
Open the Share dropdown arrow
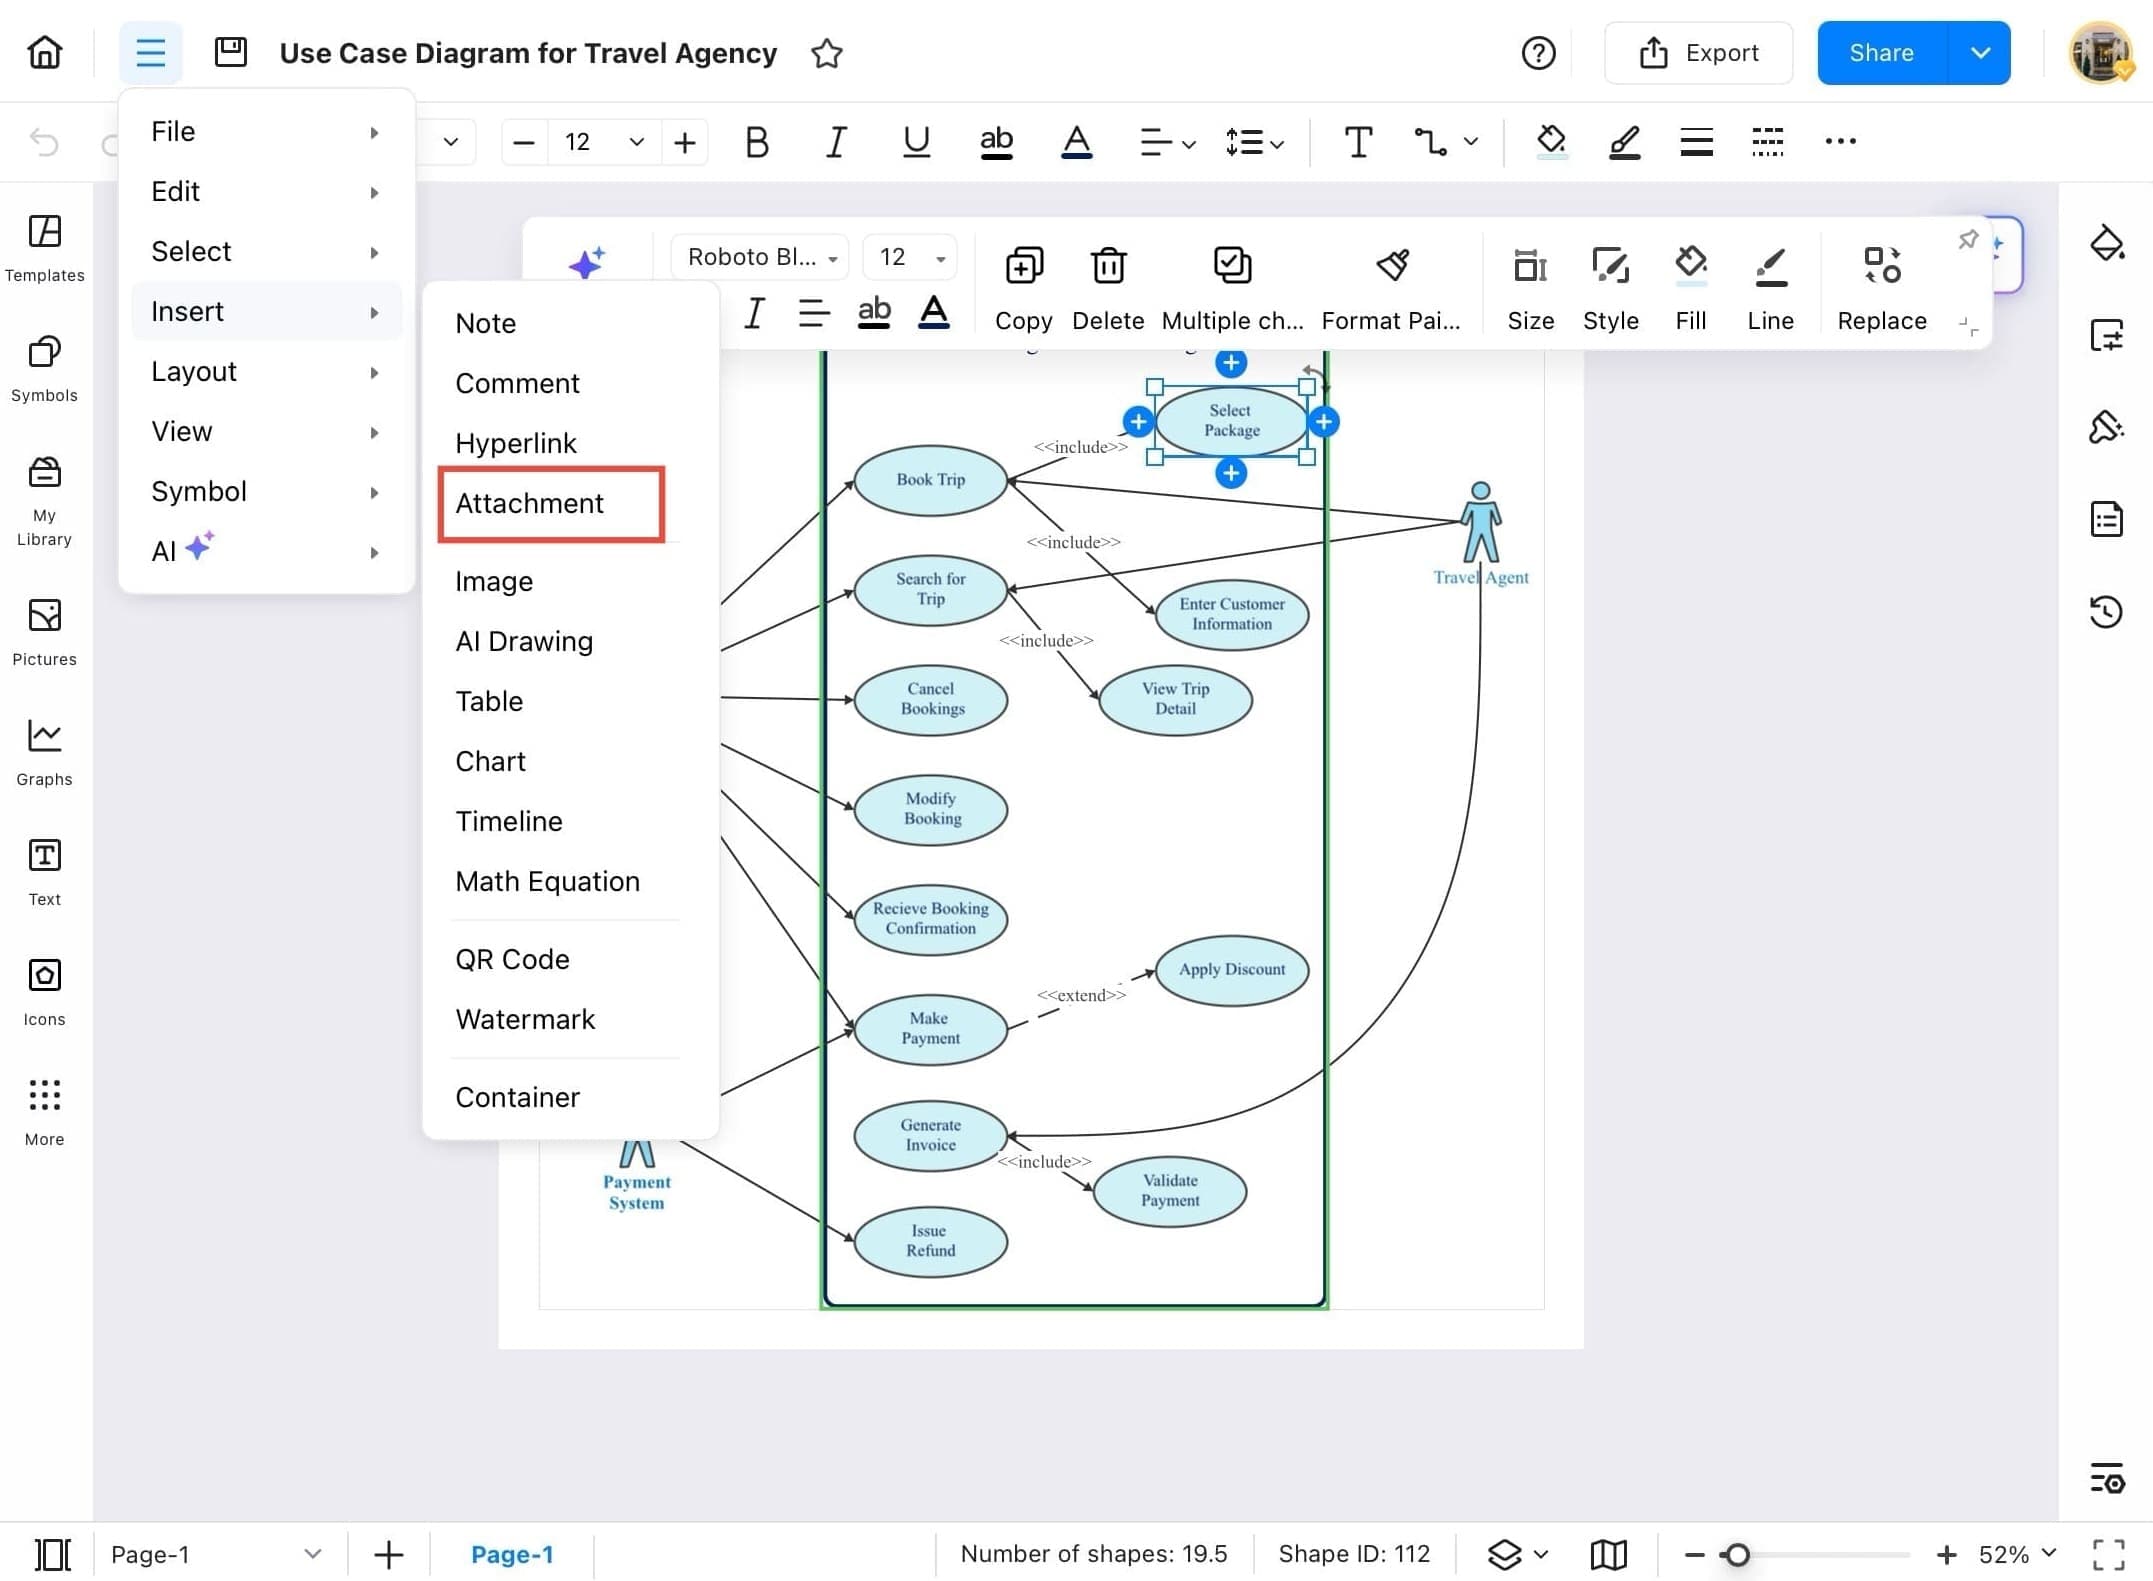[1980, 52]
